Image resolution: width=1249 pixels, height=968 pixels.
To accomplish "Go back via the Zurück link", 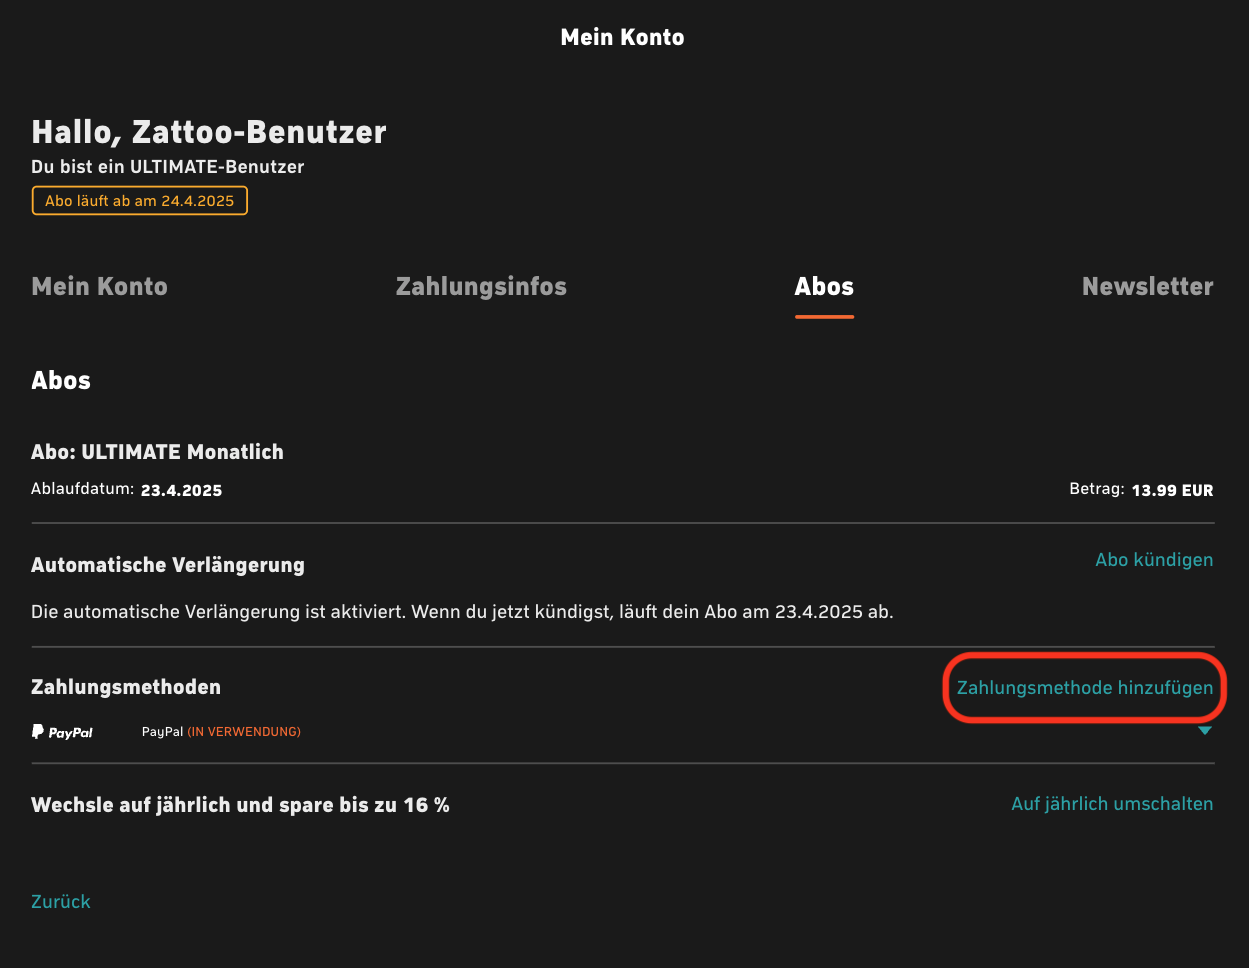I will coord(61,901).
